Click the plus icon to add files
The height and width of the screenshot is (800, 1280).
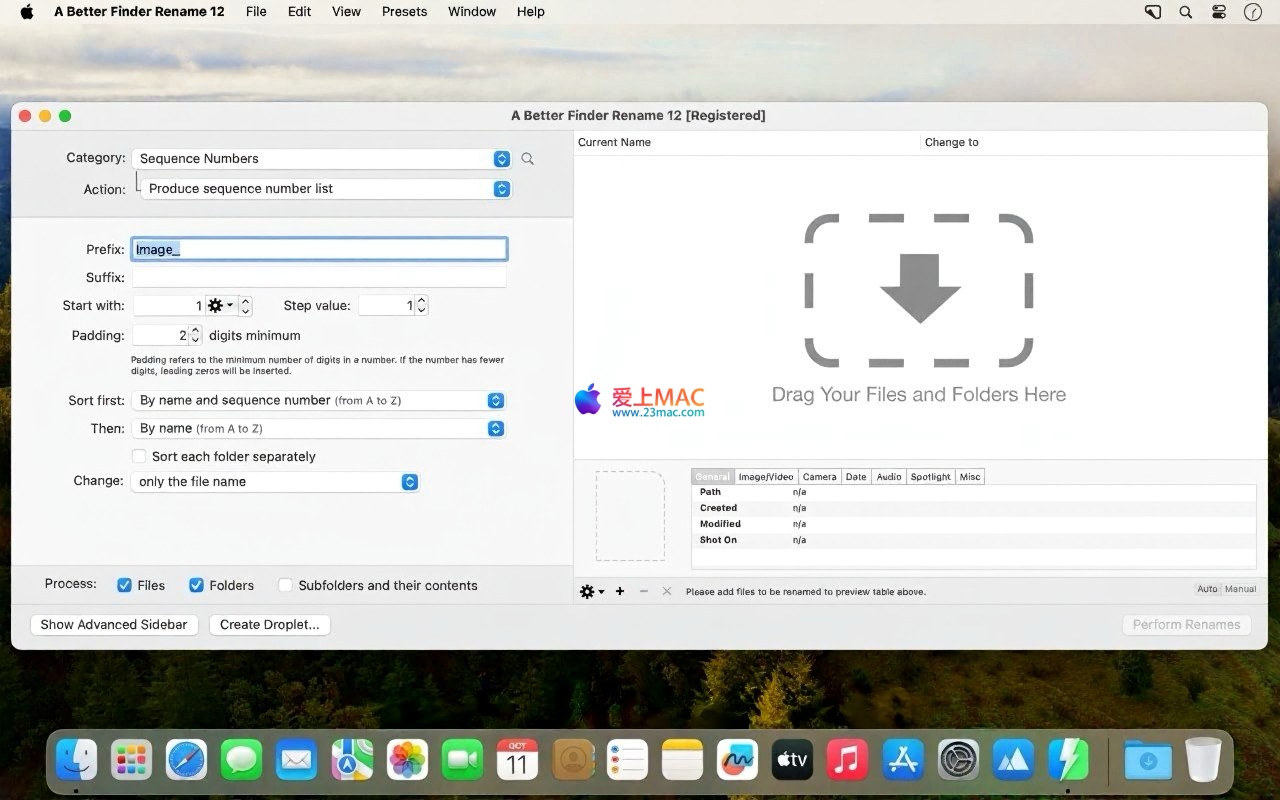620,592
